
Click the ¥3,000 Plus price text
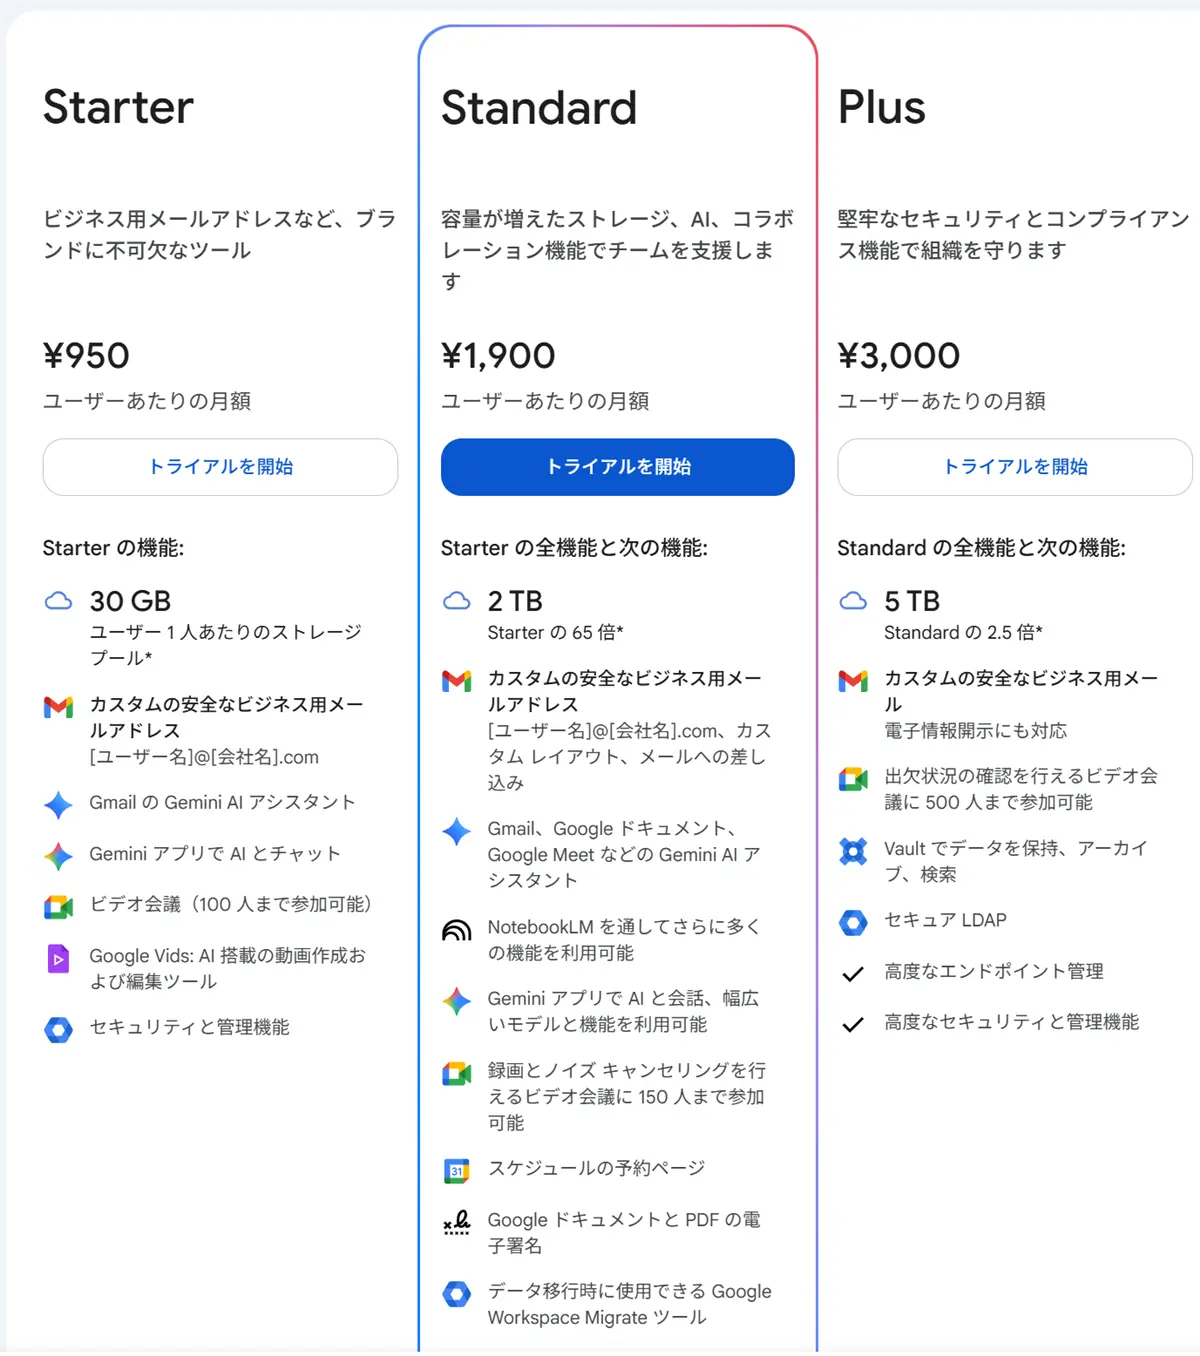[x=898, y=356]
